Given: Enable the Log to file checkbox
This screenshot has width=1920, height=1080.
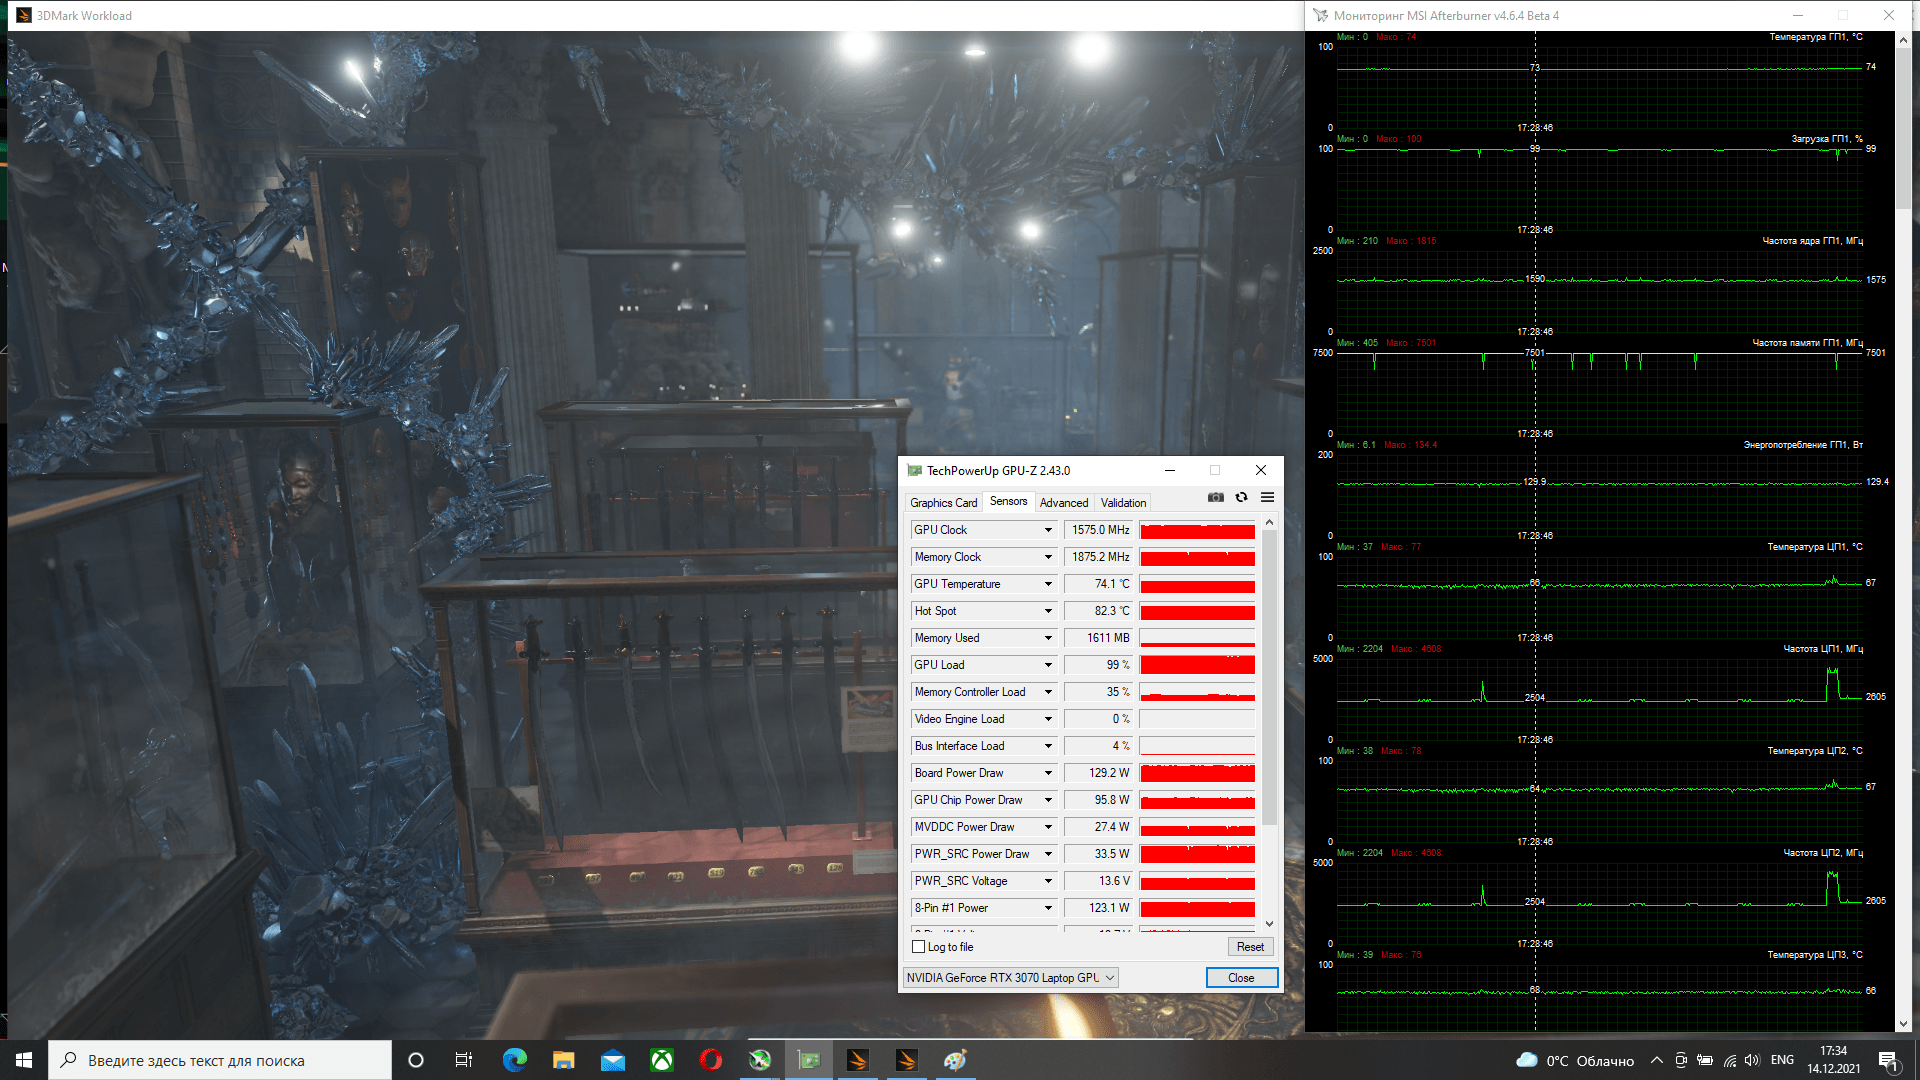Looking at the screenshot, I should (918, 947).
